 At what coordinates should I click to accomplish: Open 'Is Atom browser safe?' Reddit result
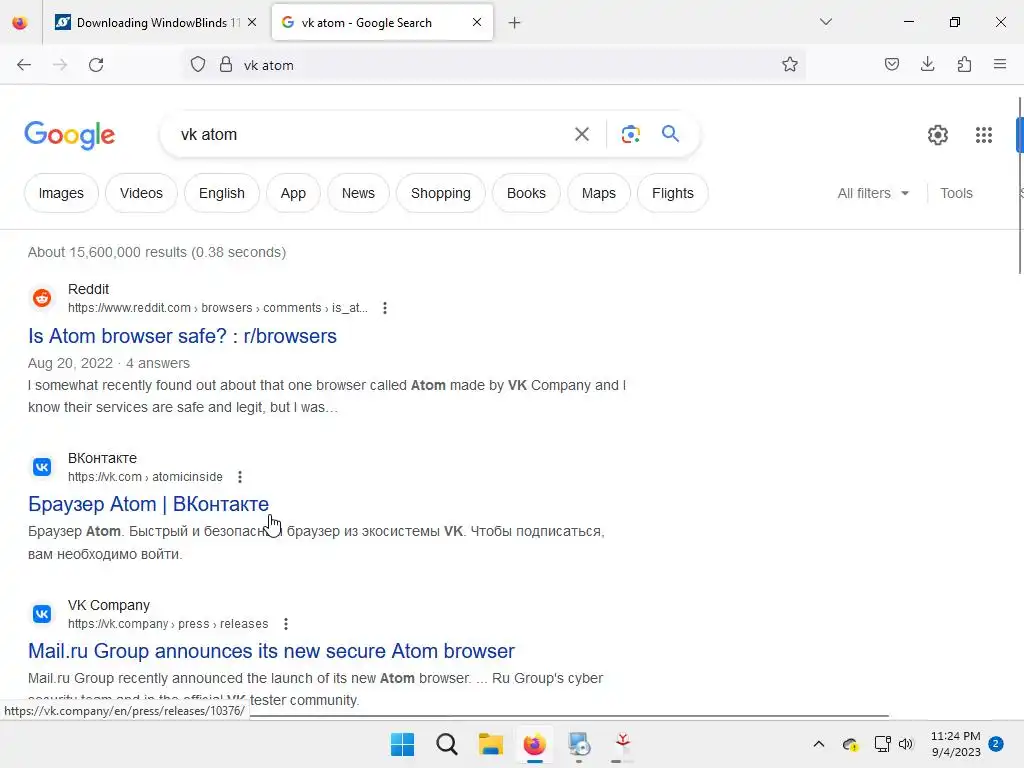(x=182, y=336)
